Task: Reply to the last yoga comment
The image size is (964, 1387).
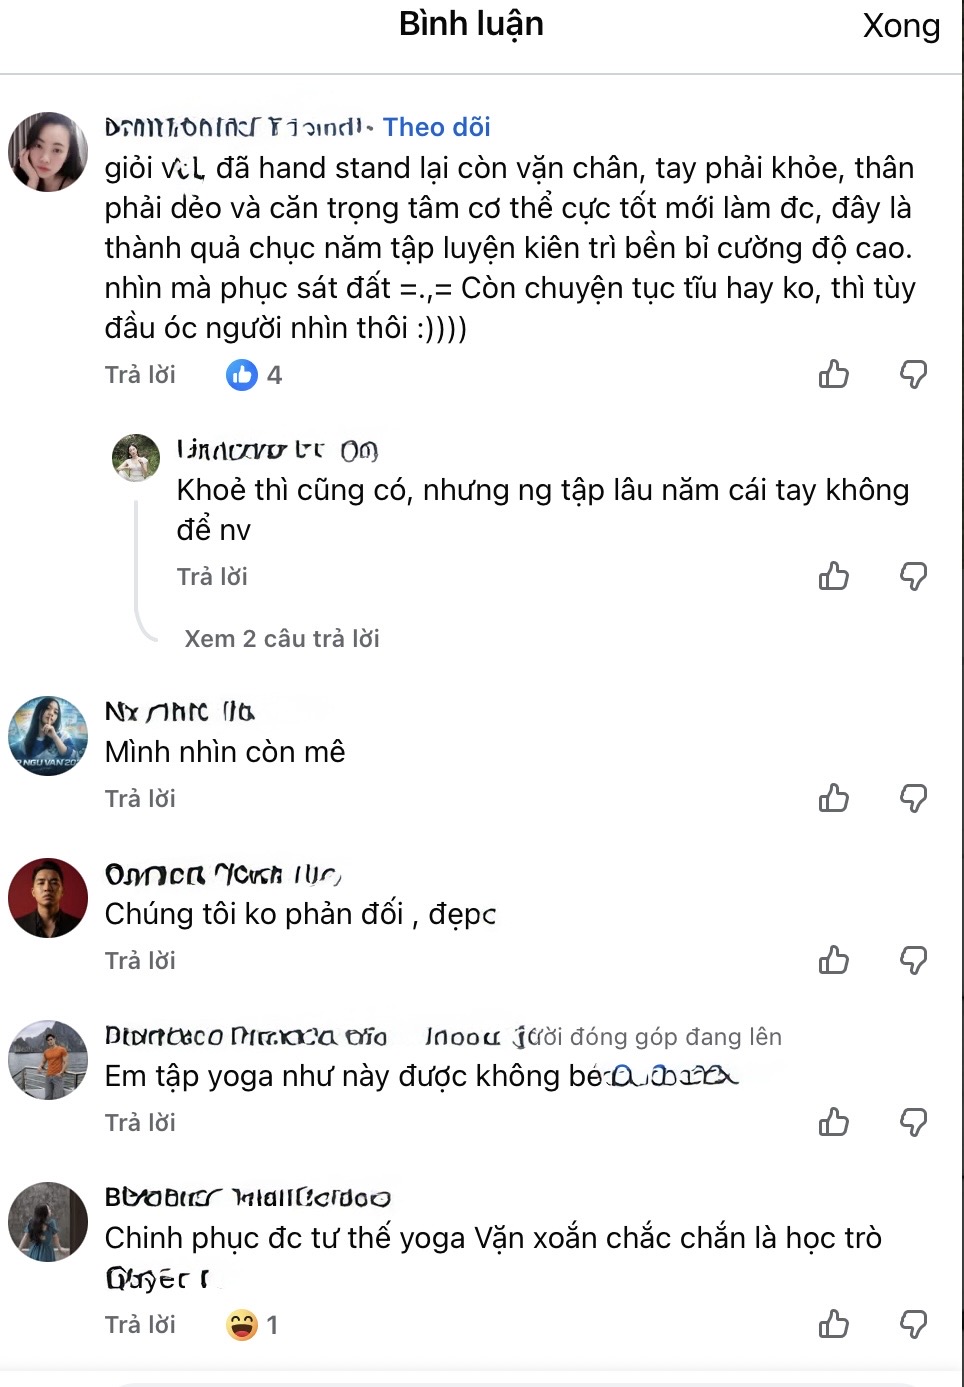Action: [x=139, y=1323]
